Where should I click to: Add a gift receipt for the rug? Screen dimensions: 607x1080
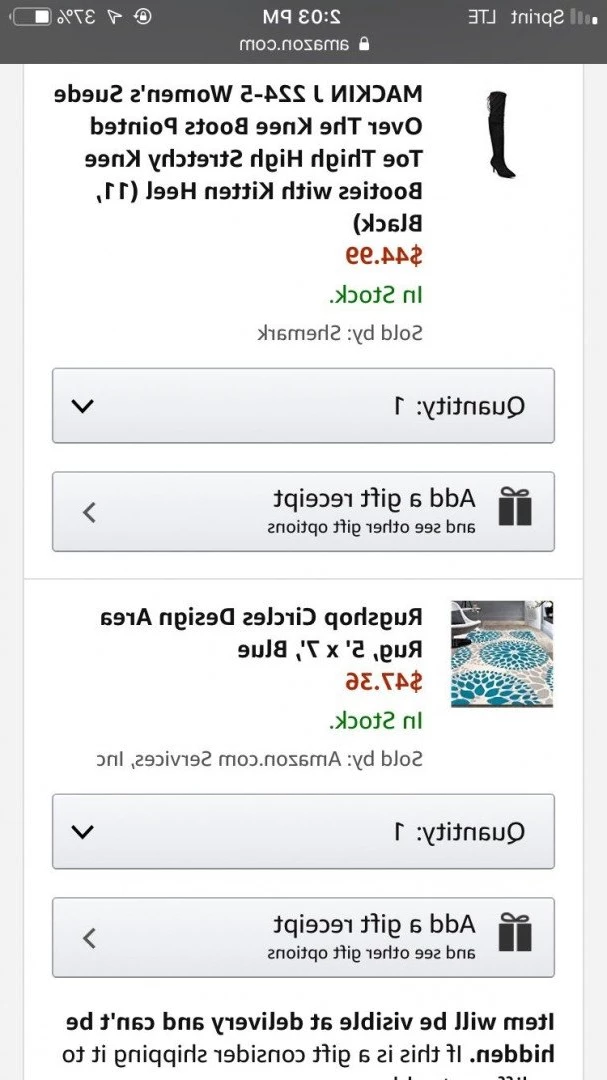point(303,937)
